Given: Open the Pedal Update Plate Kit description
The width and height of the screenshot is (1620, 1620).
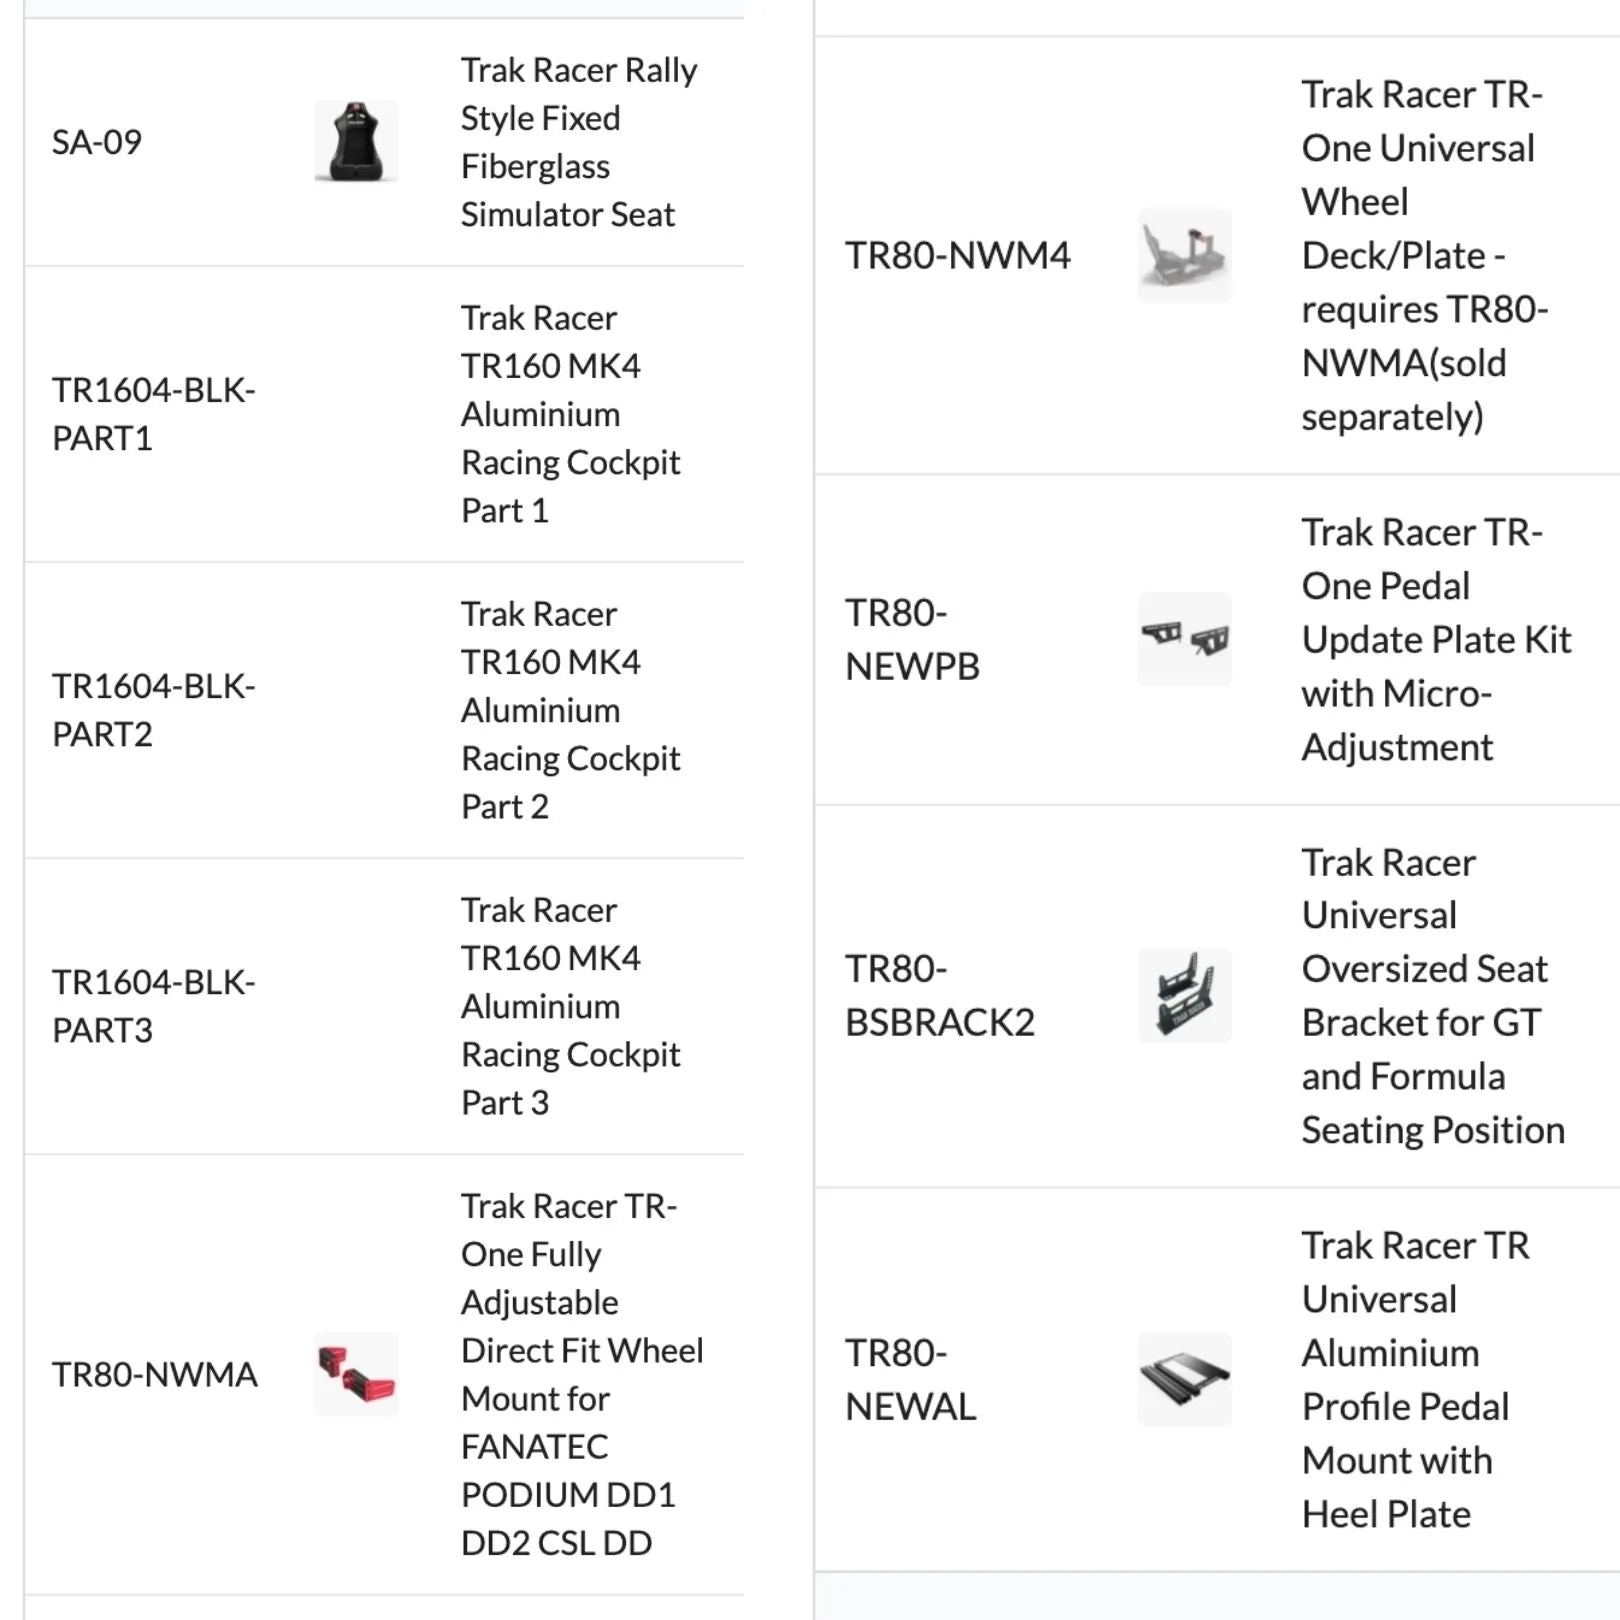Looking at the screenshot, I should (x=1437, y=639).
